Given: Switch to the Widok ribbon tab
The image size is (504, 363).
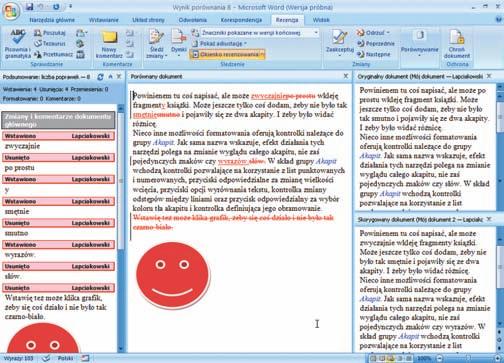Looking at the screenshot, I should pyautogui.click(x=321, y=20).
